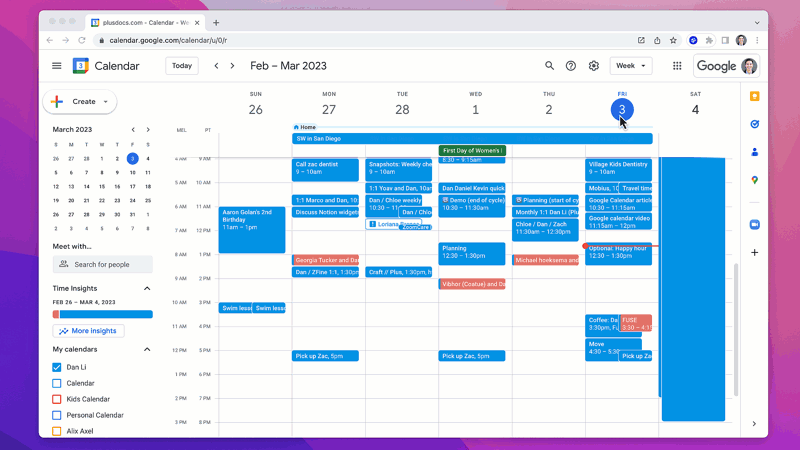The height and width of the screenshot is (450, 800).
Task: Open the Optional: Happy hour event
Action: tap(619, 254)
